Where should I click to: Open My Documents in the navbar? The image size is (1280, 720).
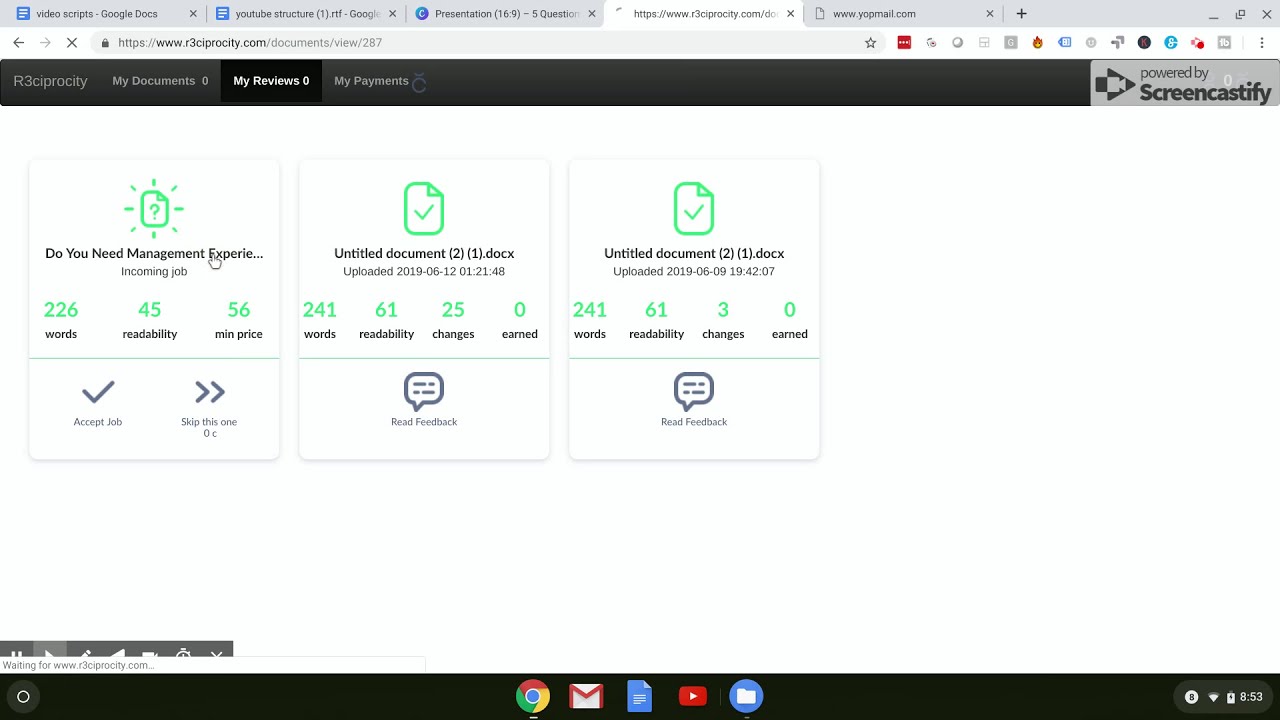(x=160, y=81)
